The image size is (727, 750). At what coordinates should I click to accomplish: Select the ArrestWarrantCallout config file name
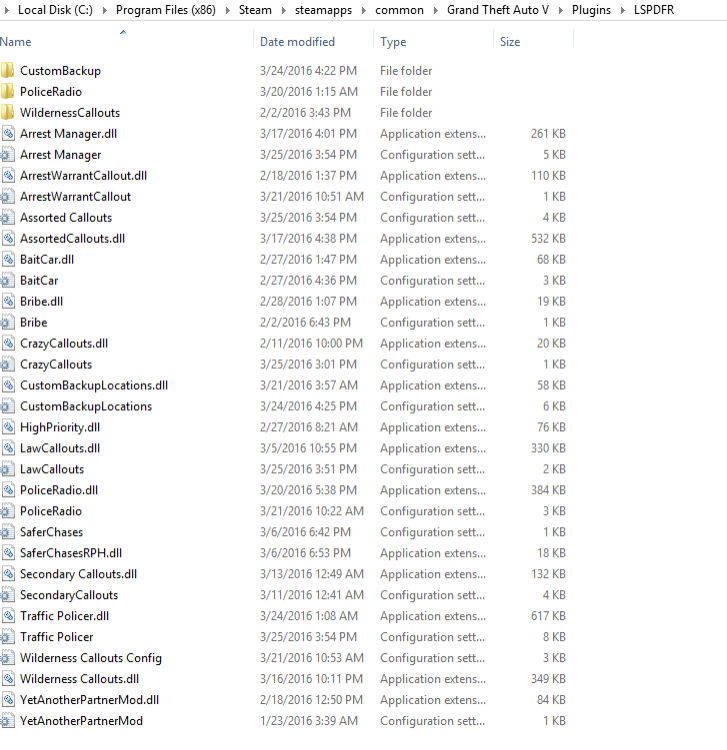pos(76,197)
